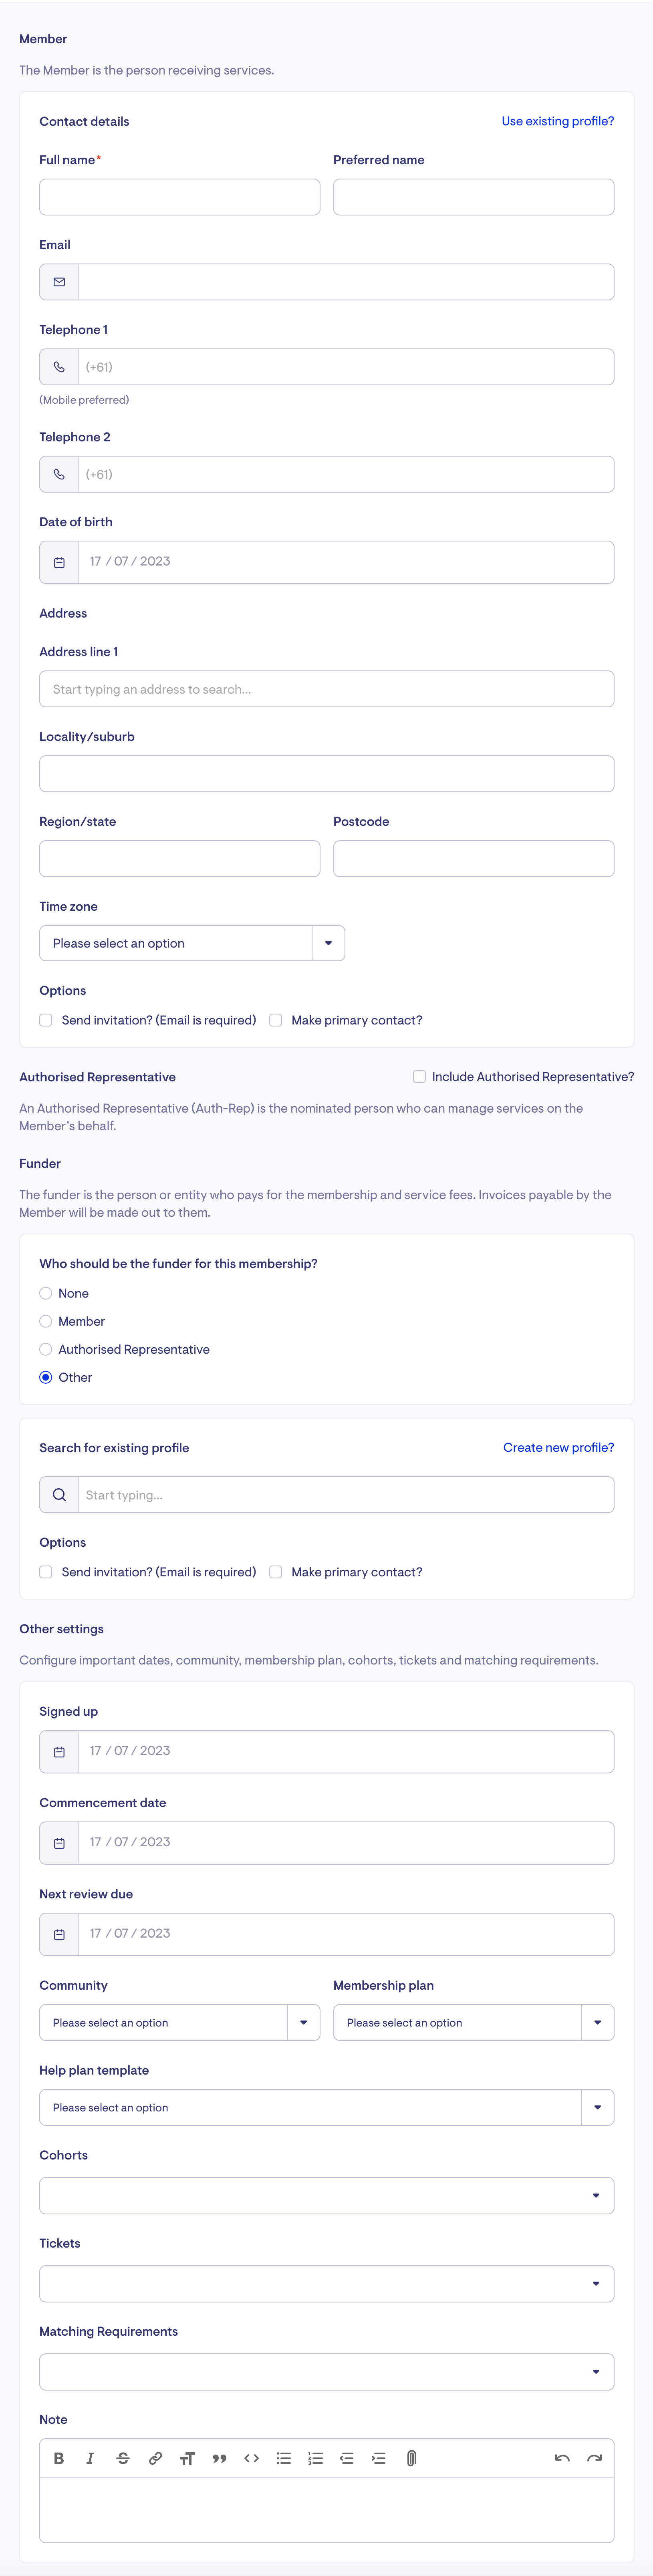653x2576 pixels.
Task: Toggle italic formatting in Note editor
Action: (x=90, y=2457)
